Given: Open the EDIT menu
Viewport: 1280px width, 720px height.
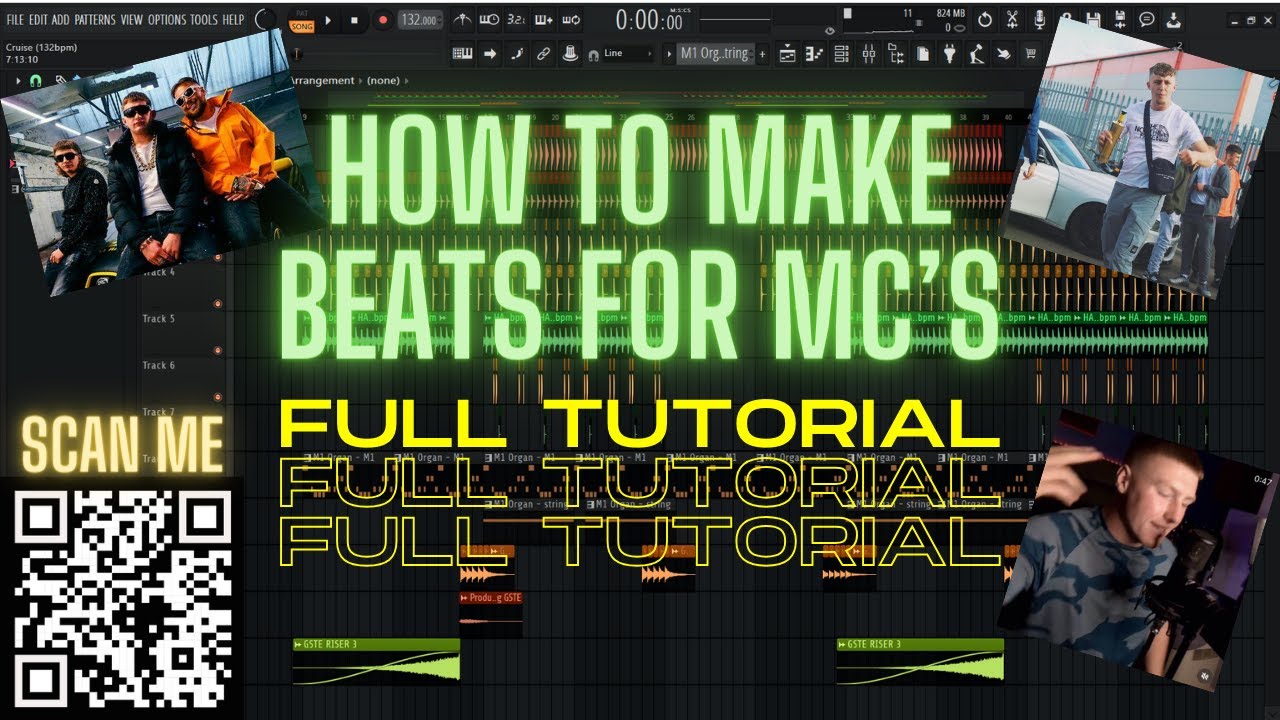Looking at the screenshot, I should pyautogui.click(x=38, y=19).
